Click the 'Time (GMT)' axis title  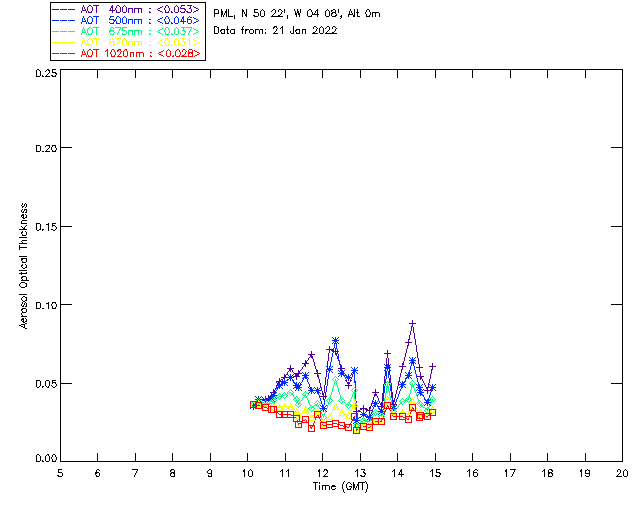(x=341, y=487)
